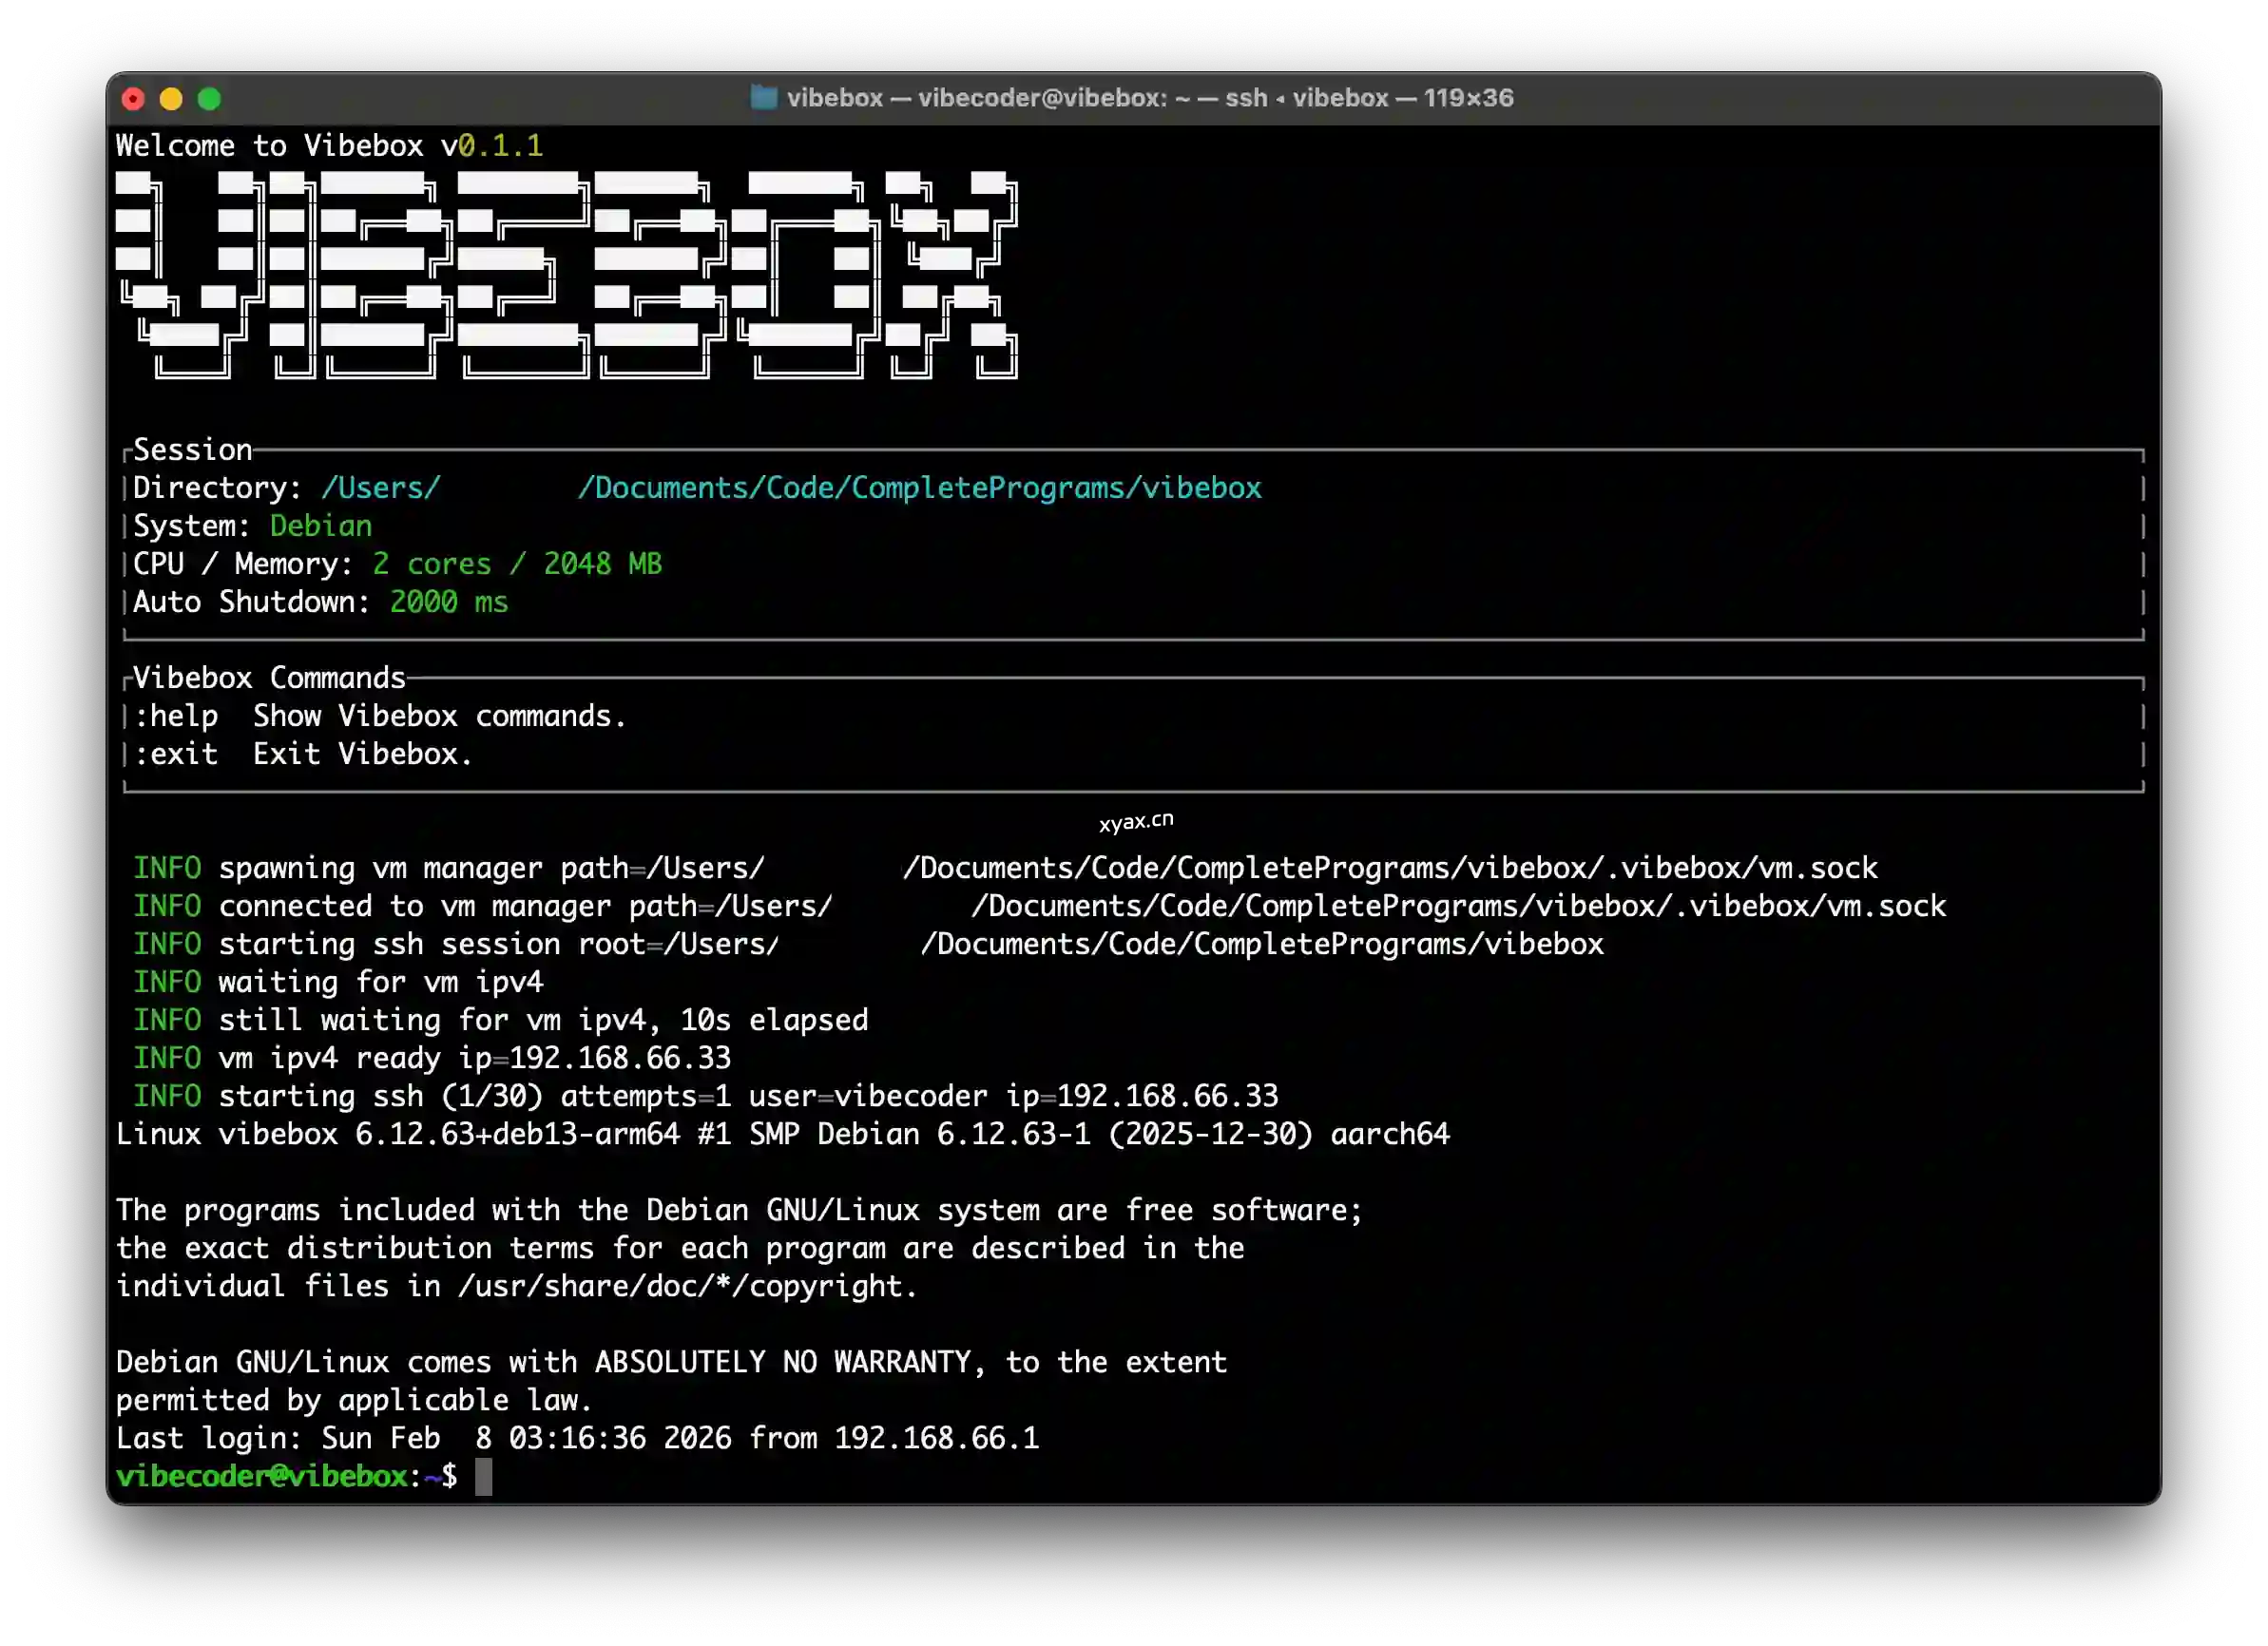Click the Debian system value
The width and height of the screenshot is (2268, 1646).
pyautogui.click(x=321, y=526)
